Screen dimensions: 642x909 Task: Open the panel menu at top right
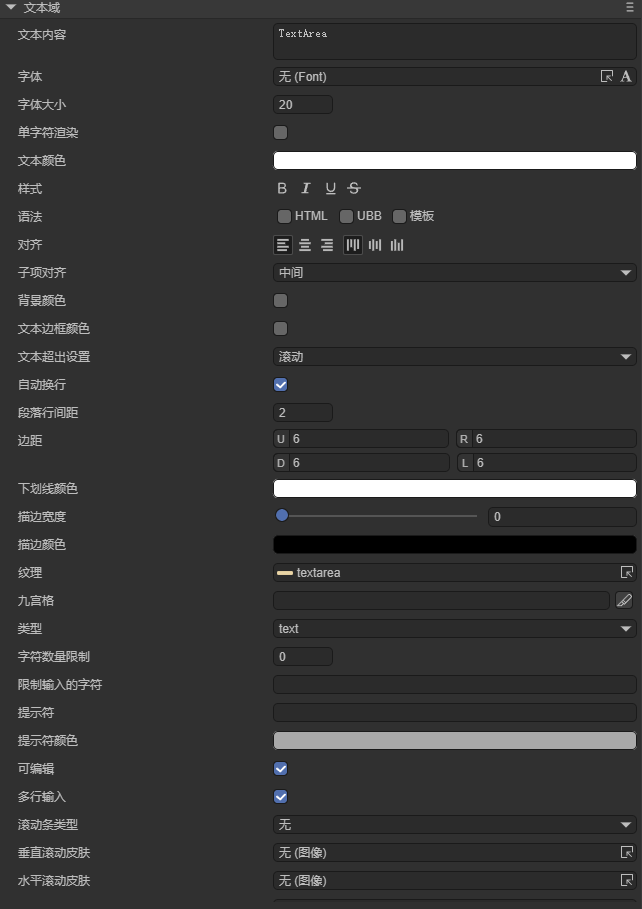click(629, 7)
